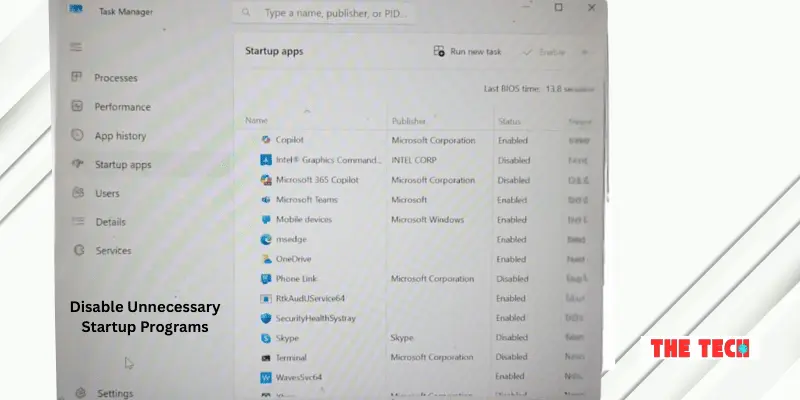Image resolution: width=800 pixels, height=400 pixels.
Task: Click the Users people icon
Action: click(78, 192)
